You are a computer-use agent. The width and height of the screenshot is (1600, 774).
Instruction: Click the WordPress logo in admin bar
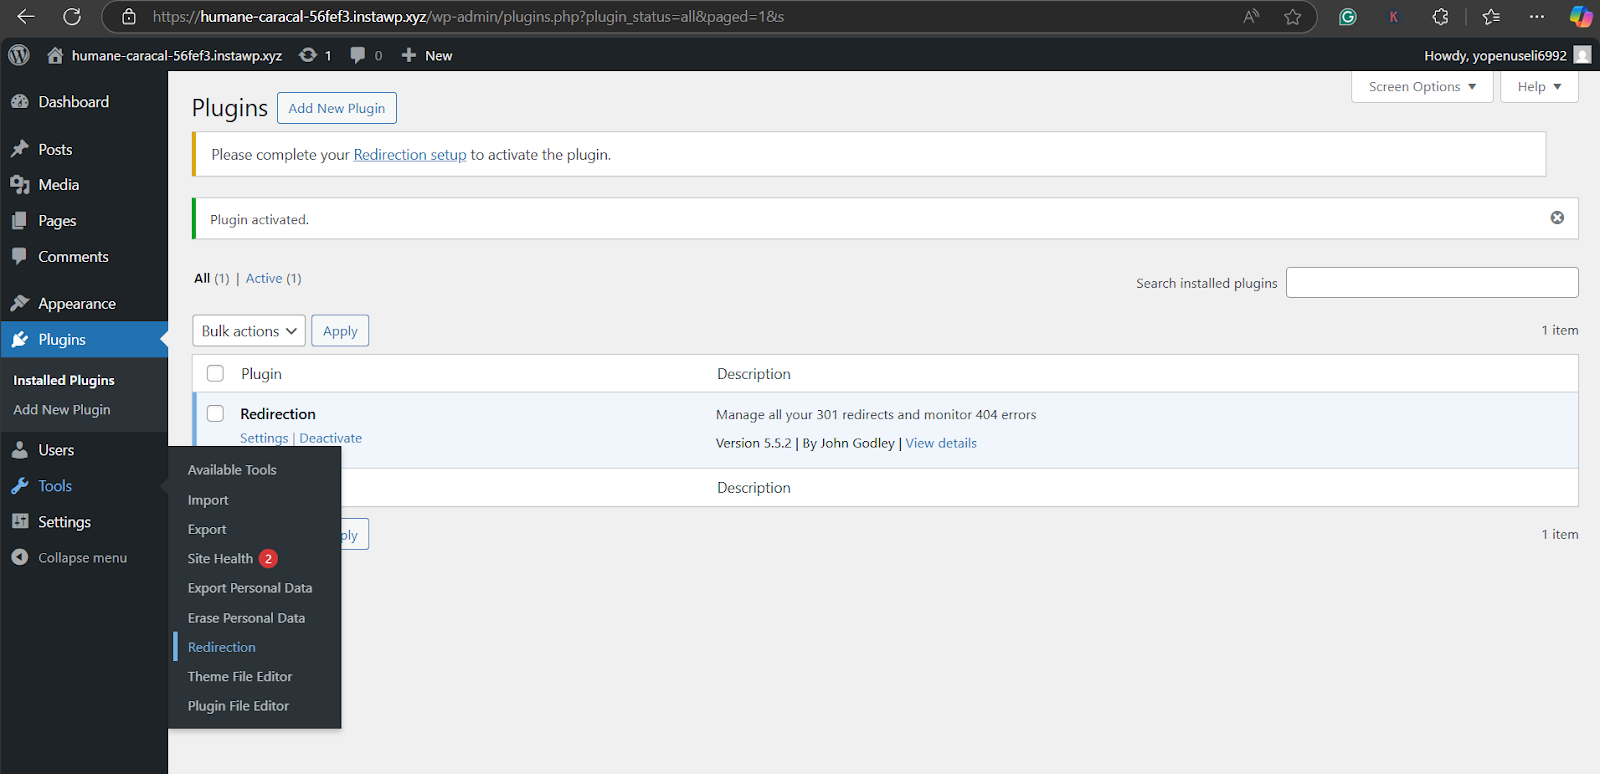click(19, 55)
